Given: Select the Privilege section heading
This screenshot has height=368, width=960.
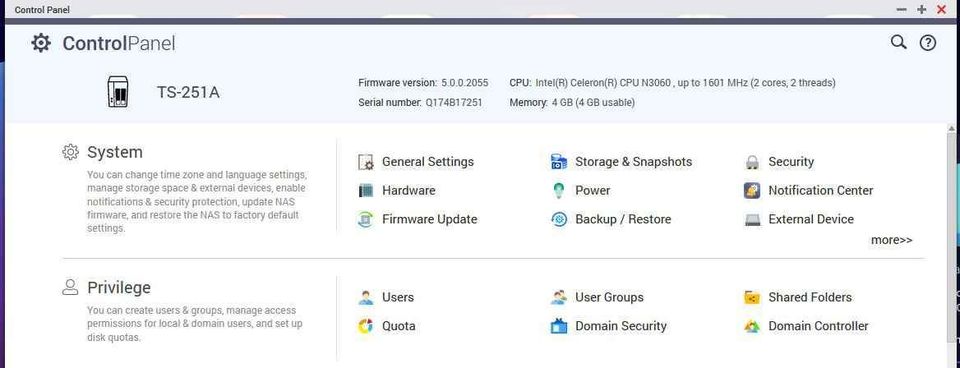Looking at the screenshot, I should [x=119, y=288].
